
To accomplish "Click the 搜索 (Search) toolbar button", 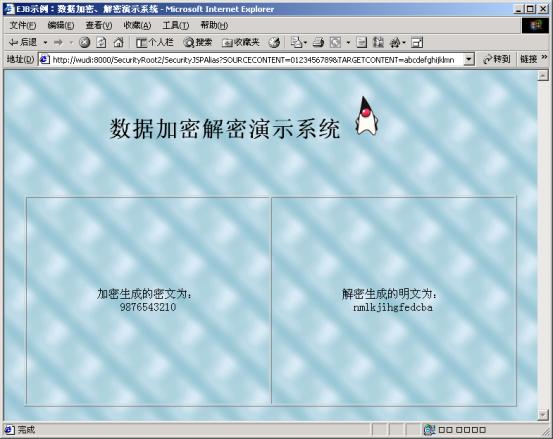I will (x=198, y=43).
